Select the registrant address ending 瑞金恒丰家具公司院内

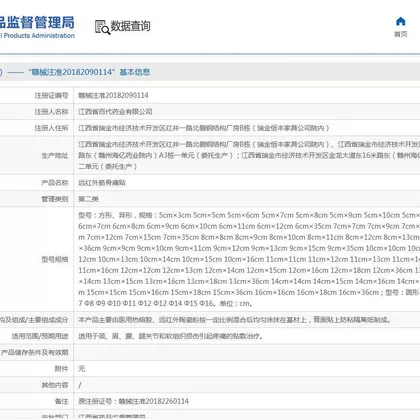click(x=204, y=128)
